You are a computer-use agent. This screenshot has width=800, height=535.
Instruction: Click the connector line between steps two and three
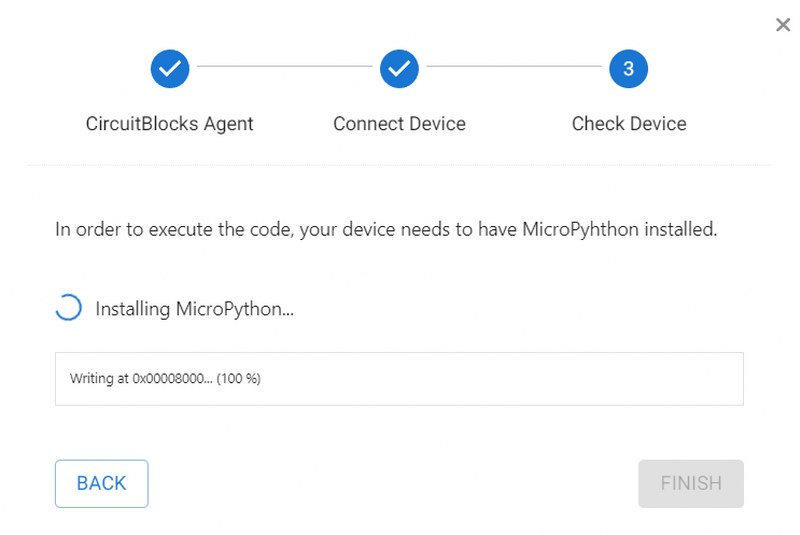point(514,66)
